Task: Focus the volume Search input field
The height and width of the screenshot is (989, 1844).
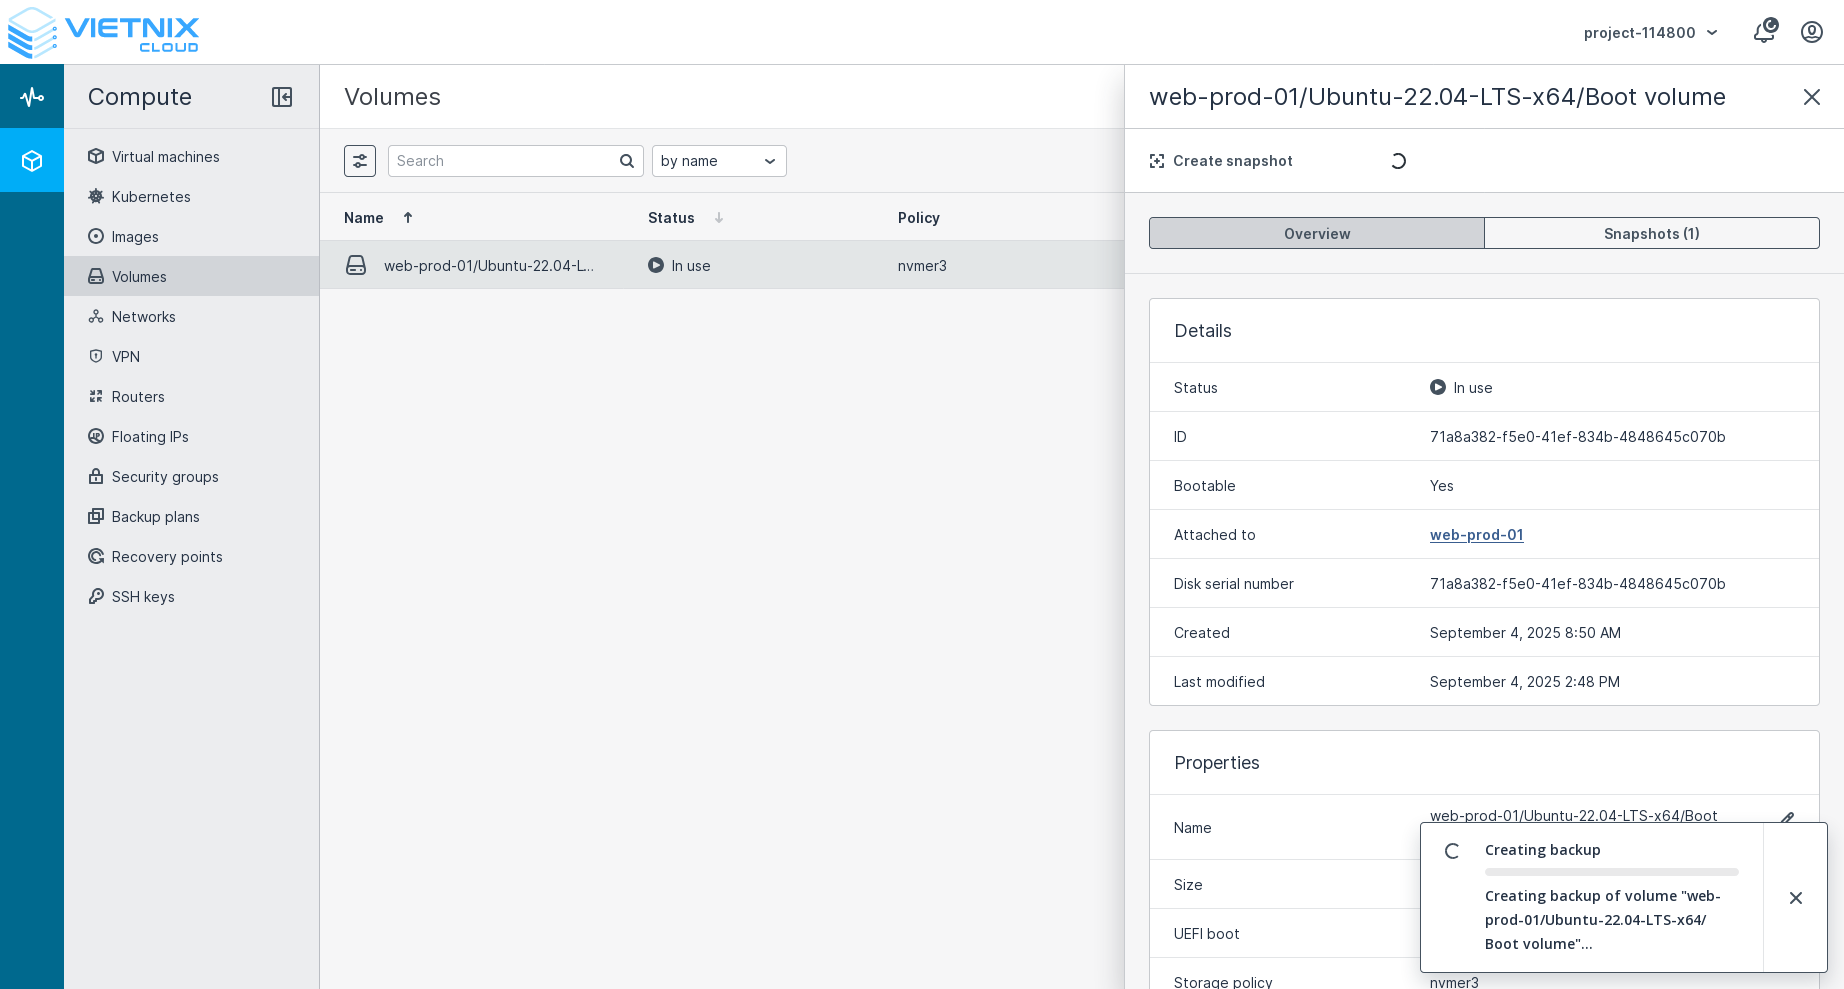Action: point(503,161)
